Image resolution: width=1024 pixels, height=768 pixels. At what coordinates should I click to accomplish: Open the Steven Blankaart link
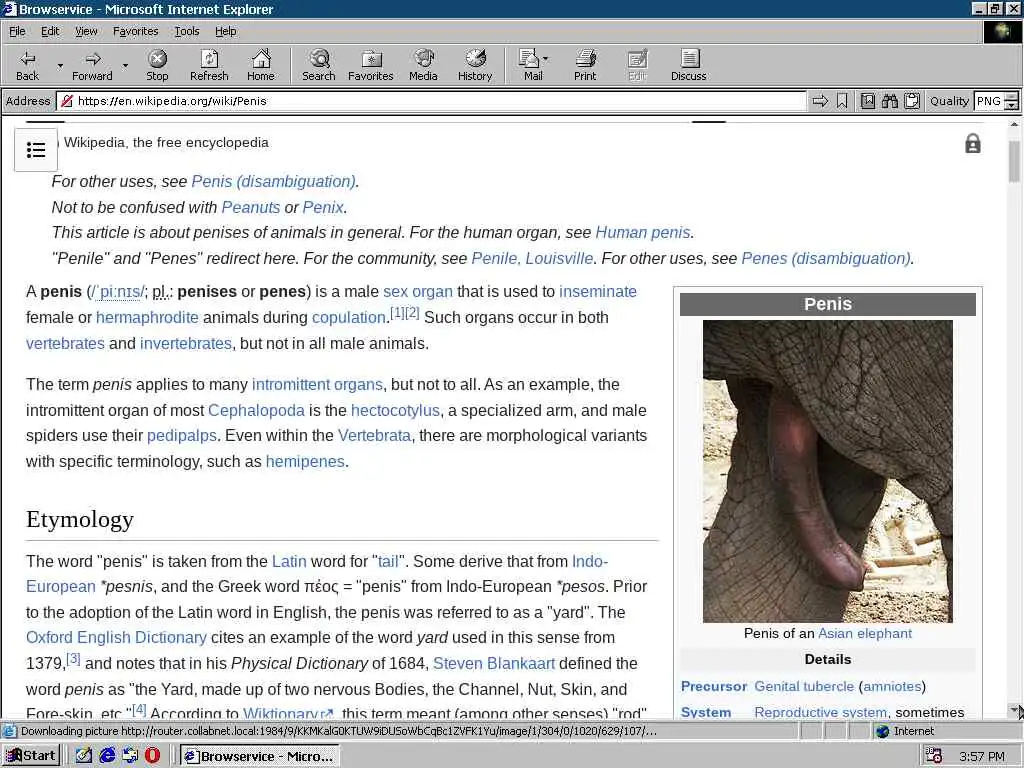pyautogui.click(x=494, y=664)
